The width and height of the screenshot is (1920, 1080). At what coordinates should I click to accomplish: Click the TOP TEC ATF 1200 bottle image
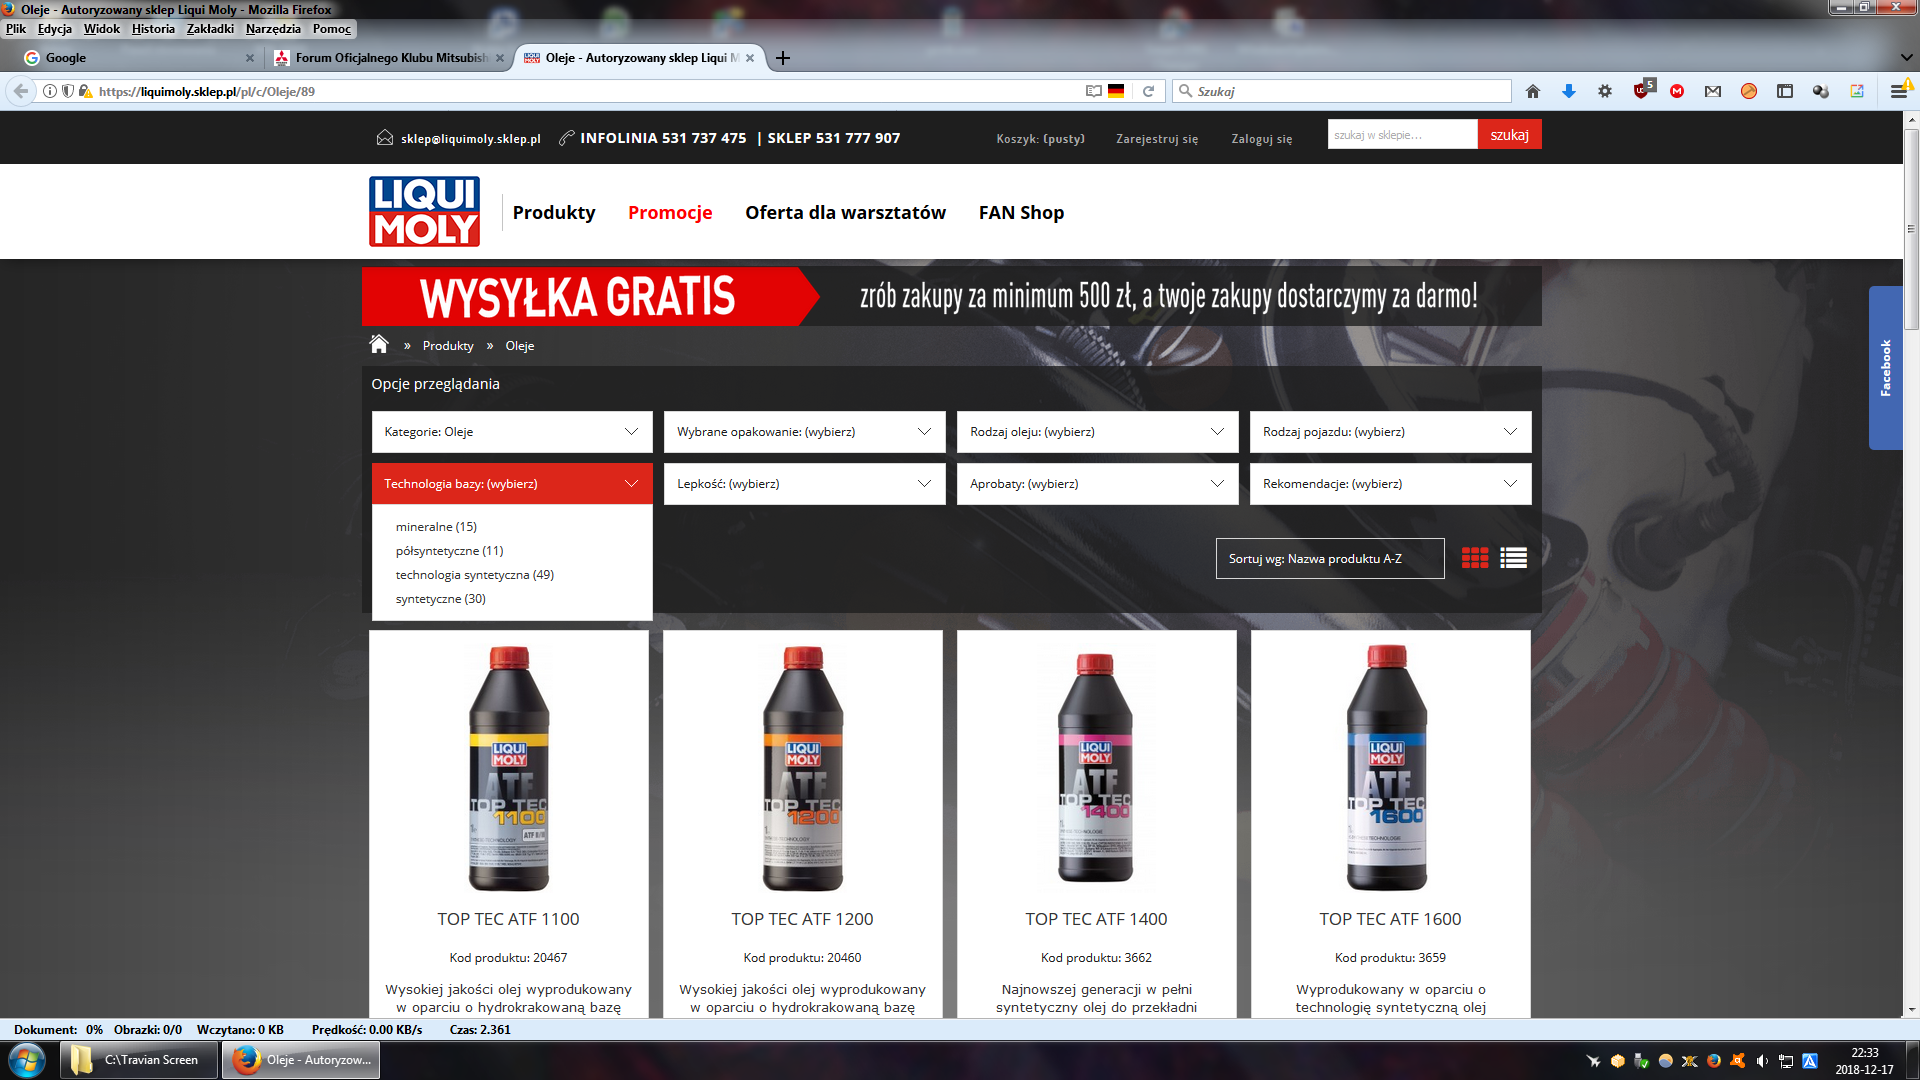pos(803,768)
